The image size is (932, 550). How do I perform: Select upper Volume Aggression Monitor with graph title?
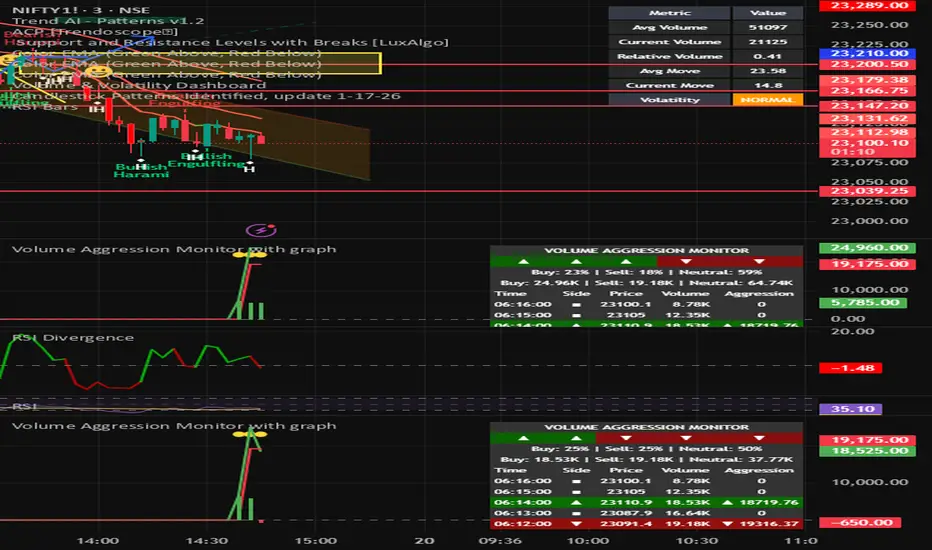[174, 249]
